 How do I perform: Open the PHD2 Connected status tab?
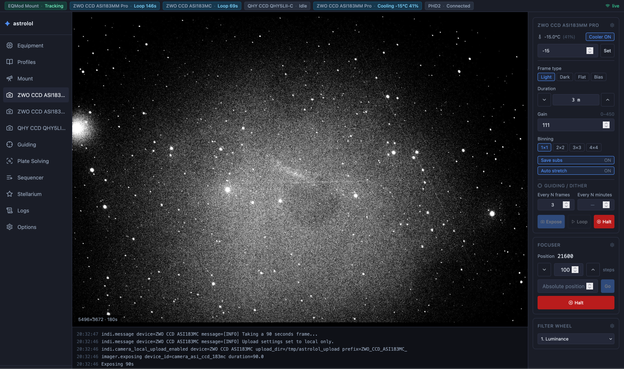coord(449,6)
